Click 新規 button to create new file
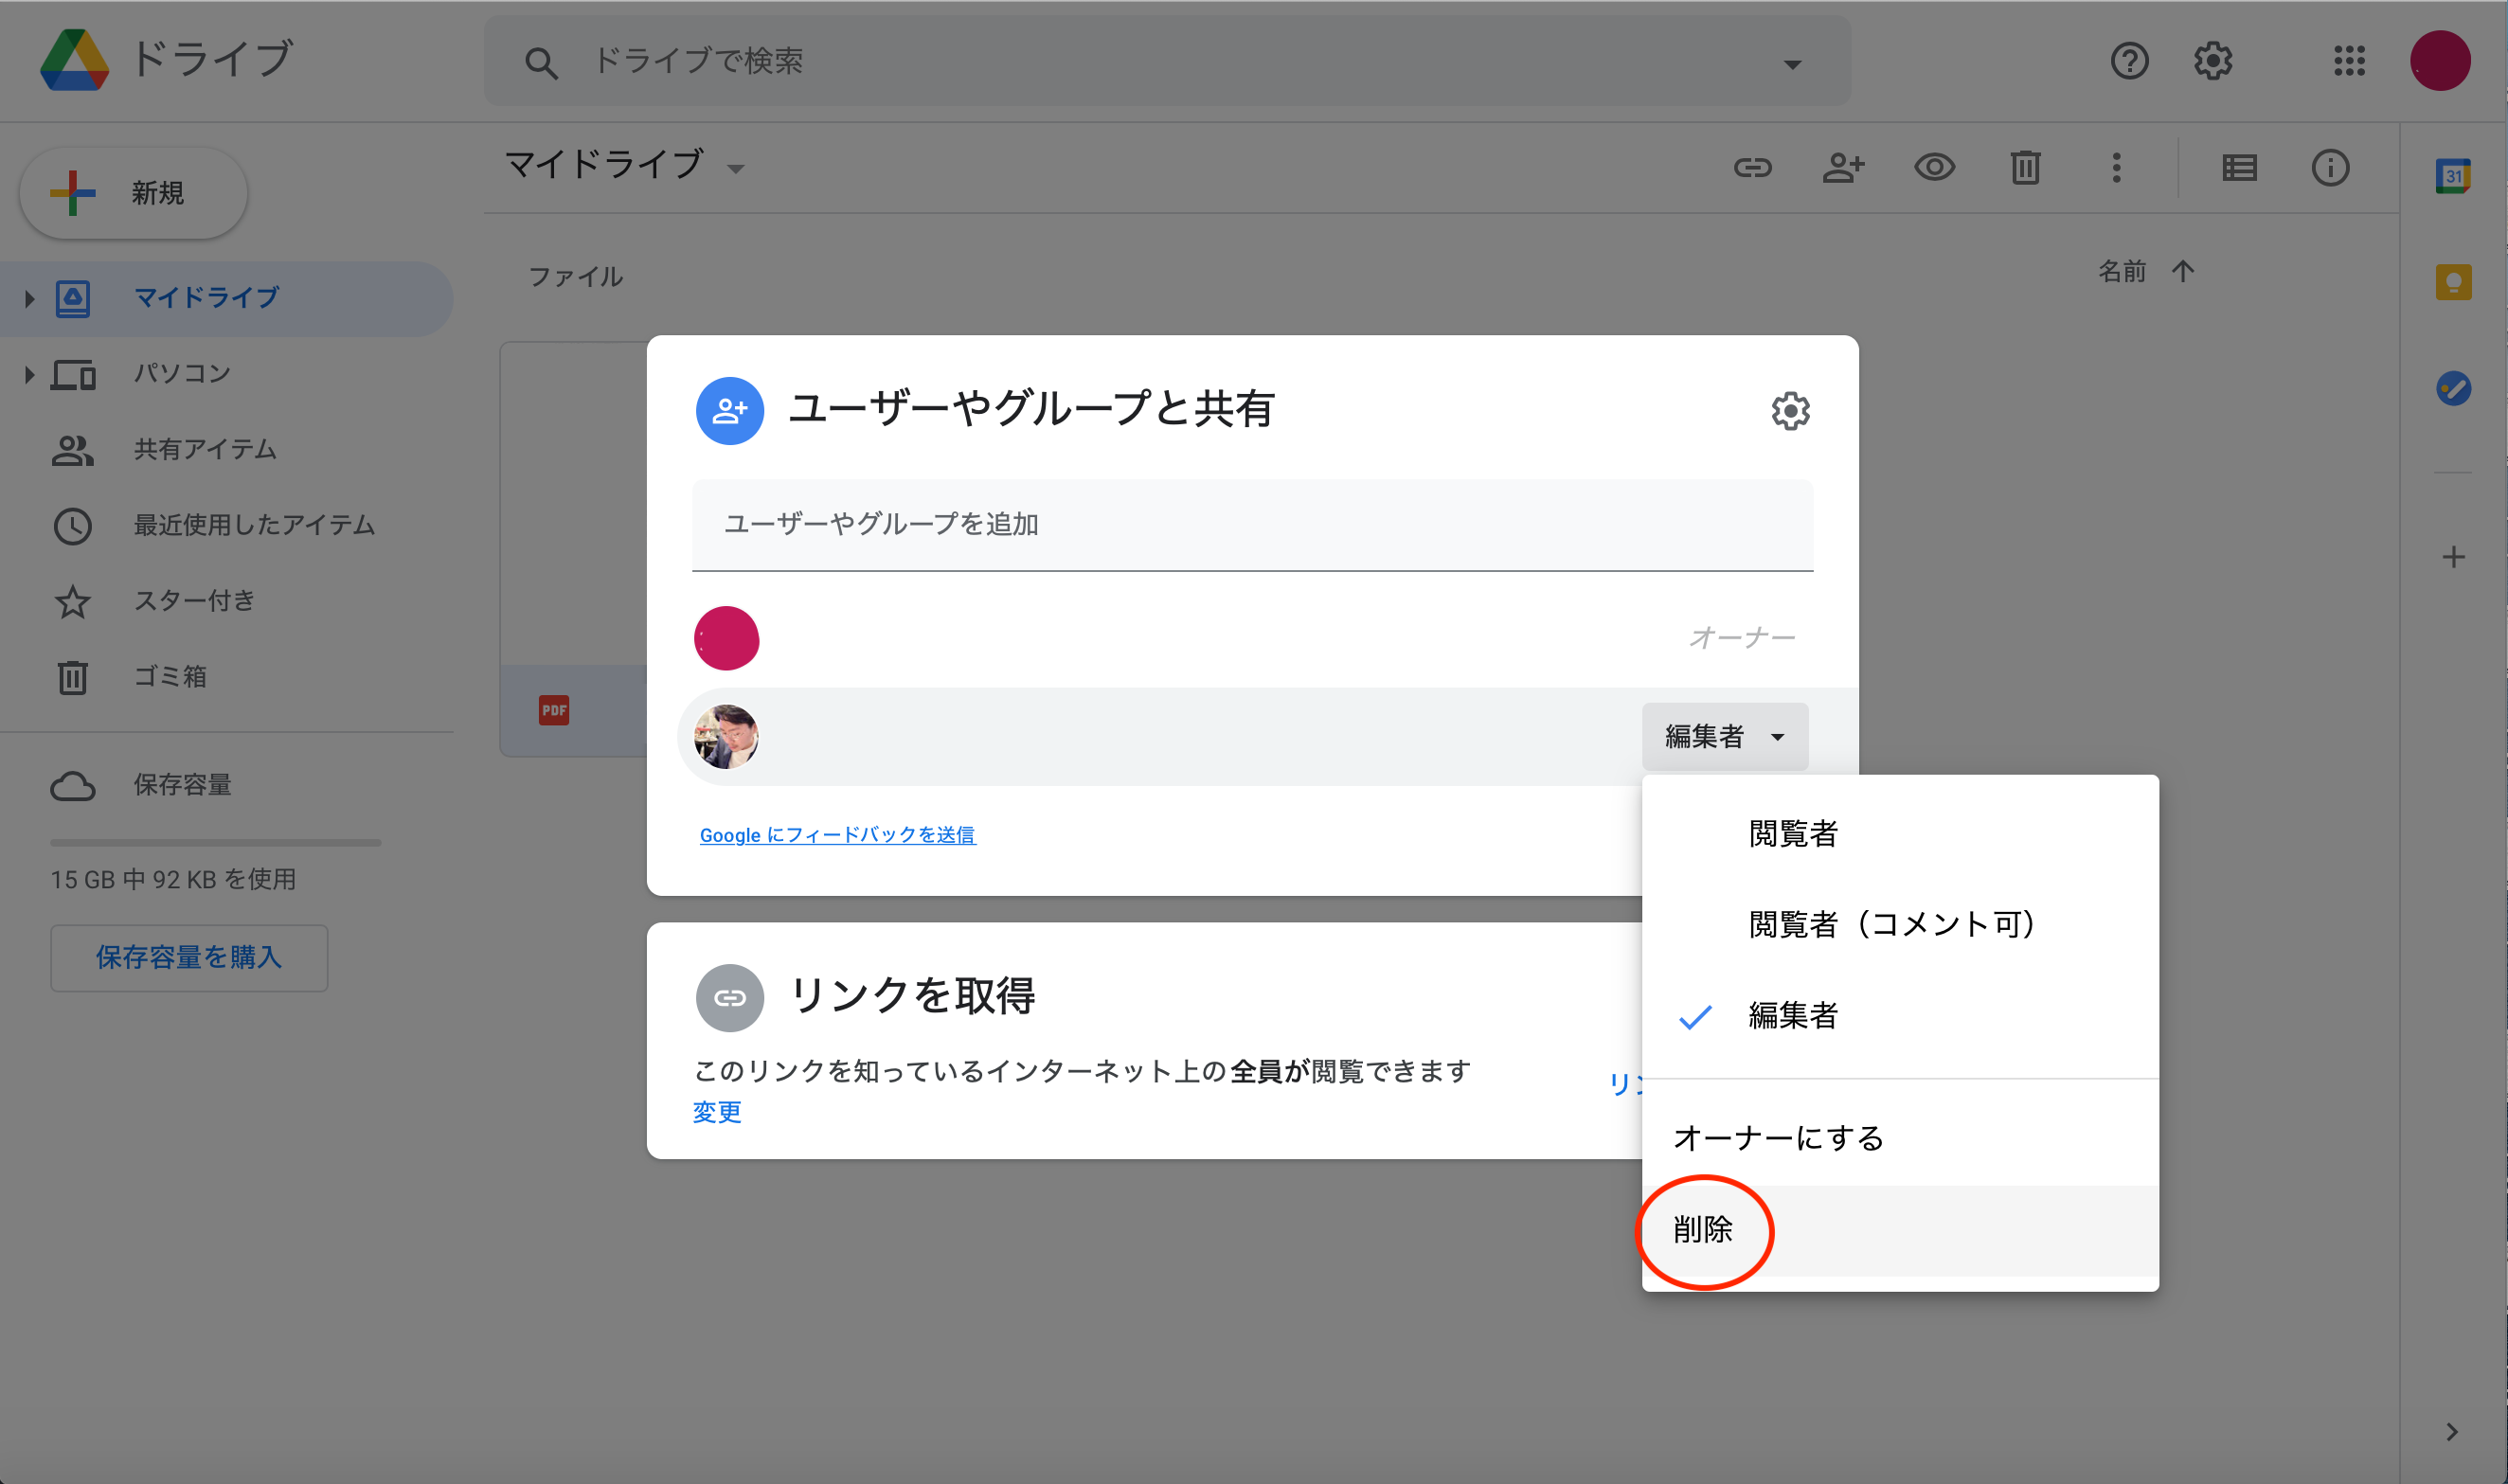 (133, 194)
